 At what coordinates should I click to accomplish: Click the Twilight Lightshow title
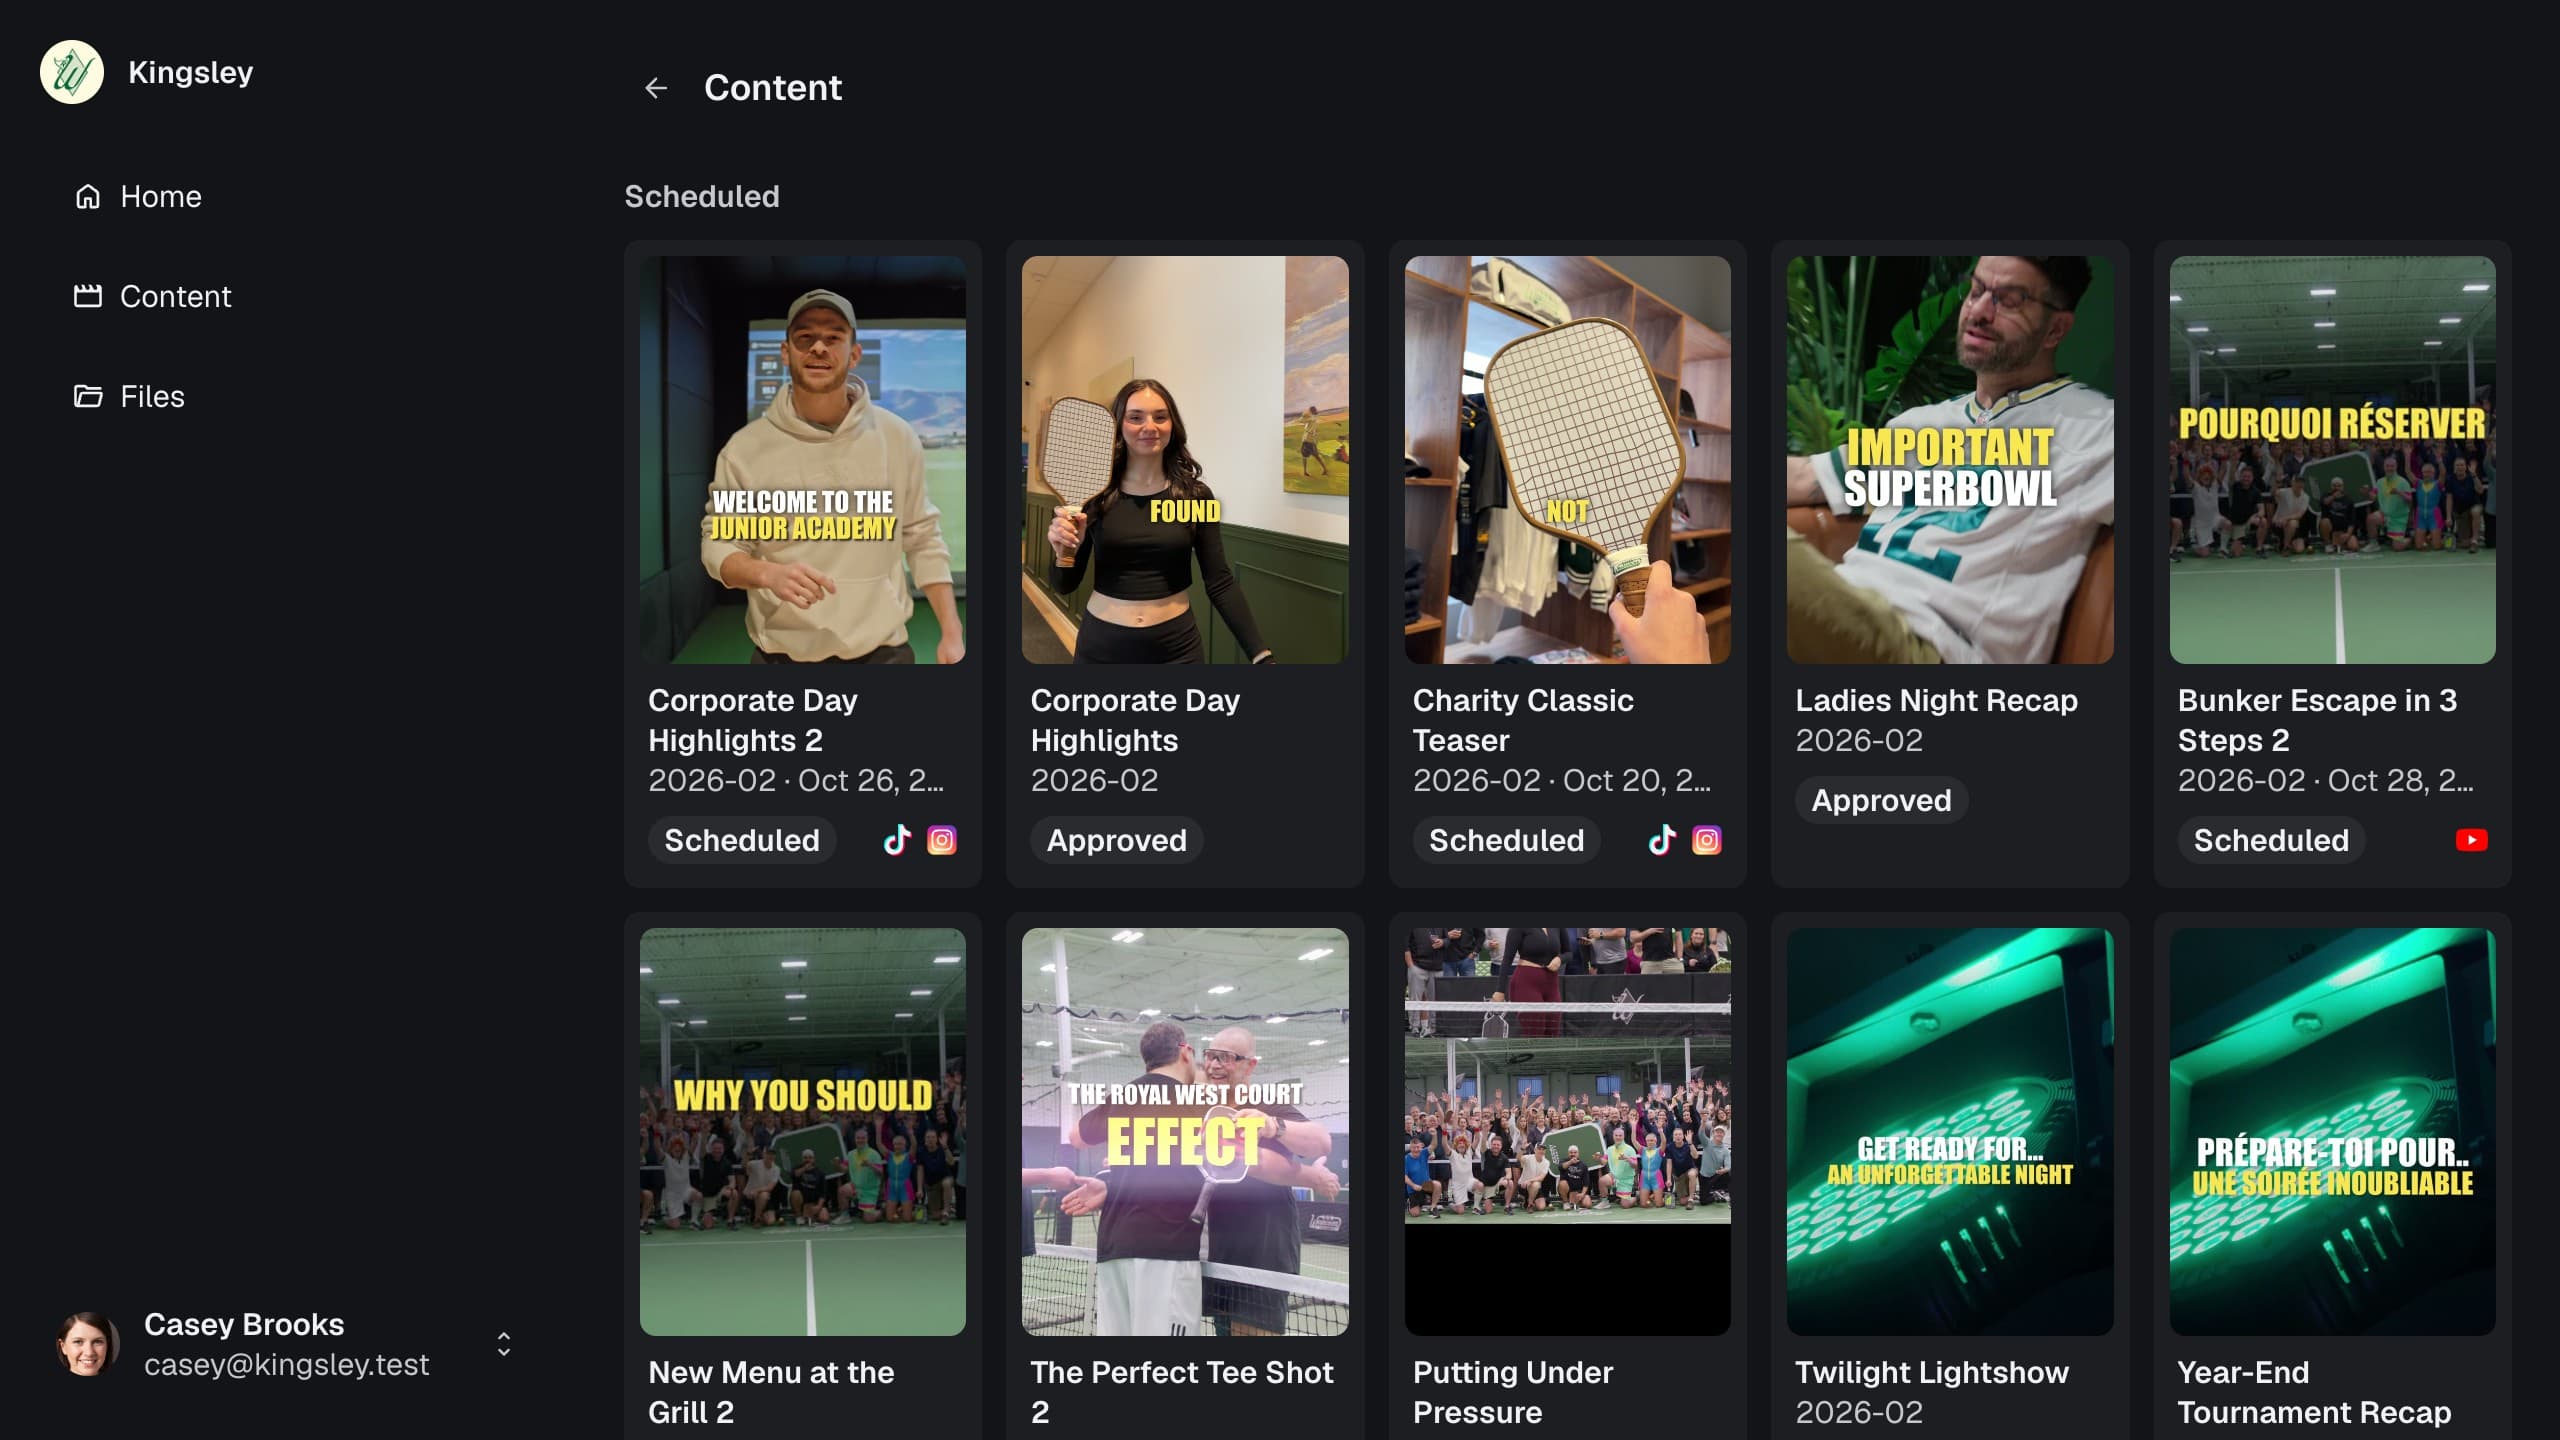1932,1372
